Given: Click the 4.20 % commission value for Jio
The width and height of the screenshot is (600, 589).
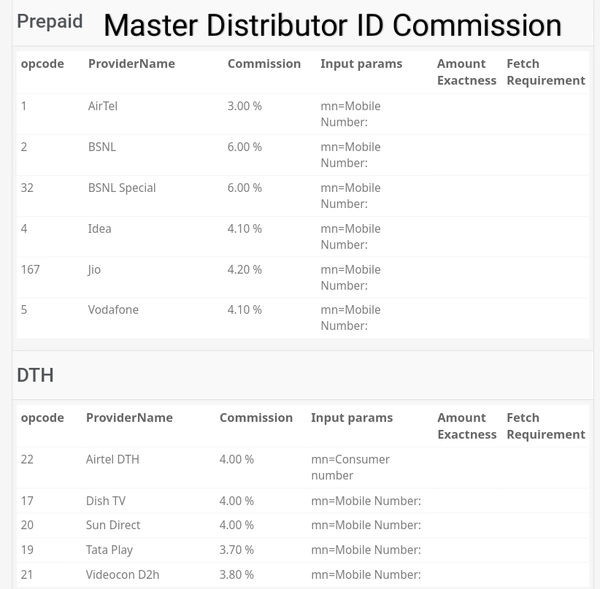Looking at the screenshot, I should [245, 270].
